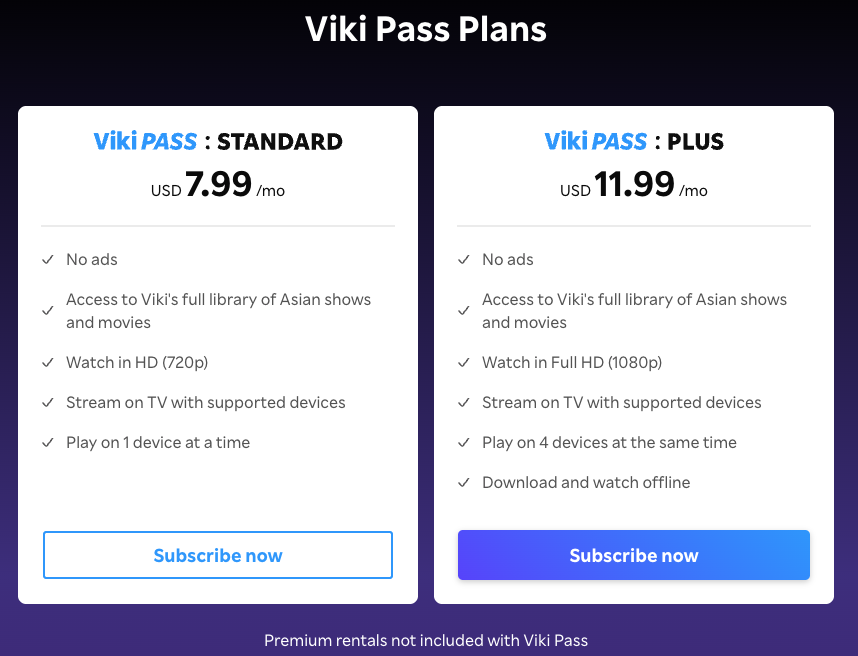Click the checkmark beside 'Play on 4 devices'
The image size is (858, 656).
pos(463,442)
